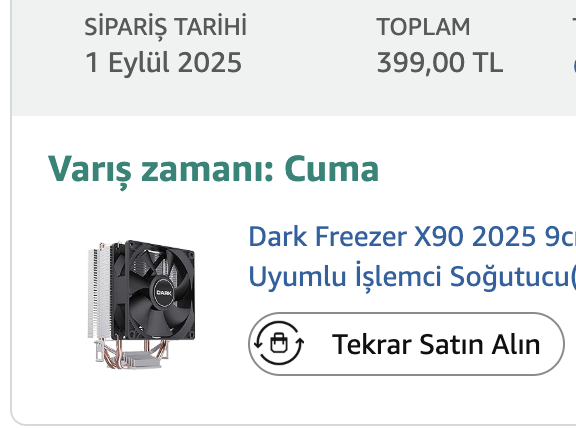Image resolution: width=576 pixels, height=428 pixels.
Task: Click the Tekrar Satın Alın button
Action: click(406, 344)
